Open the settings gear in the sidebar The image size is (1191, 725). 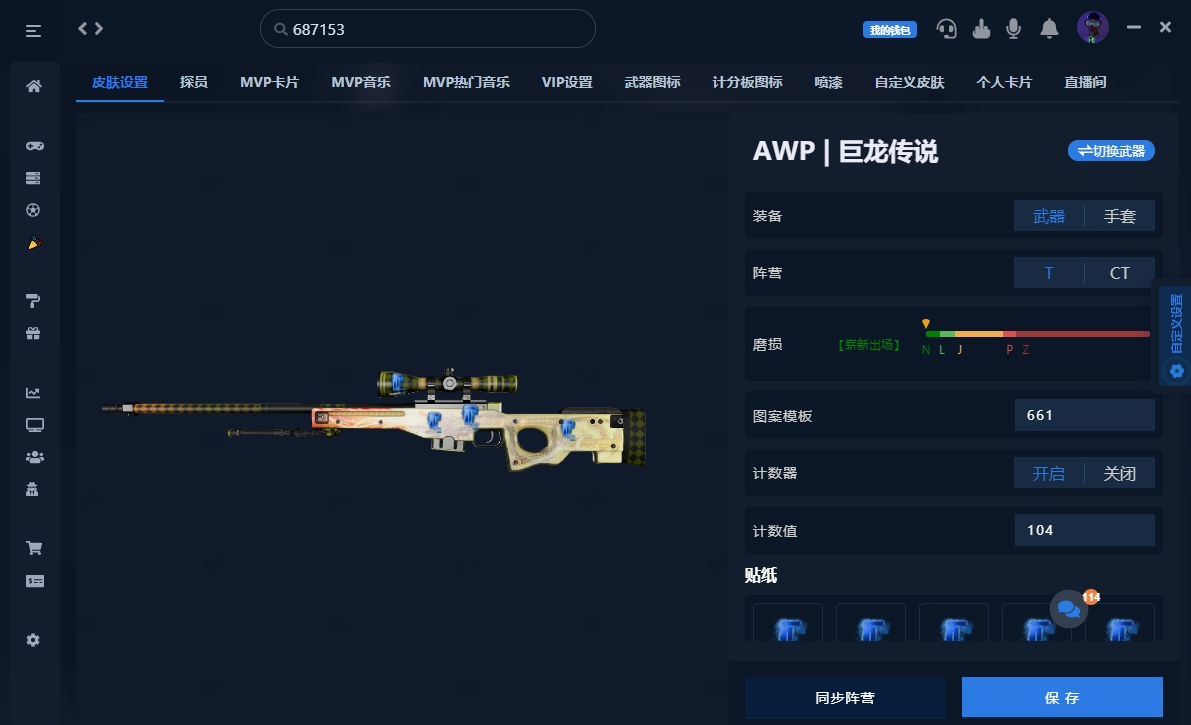(x=33, y=640)
